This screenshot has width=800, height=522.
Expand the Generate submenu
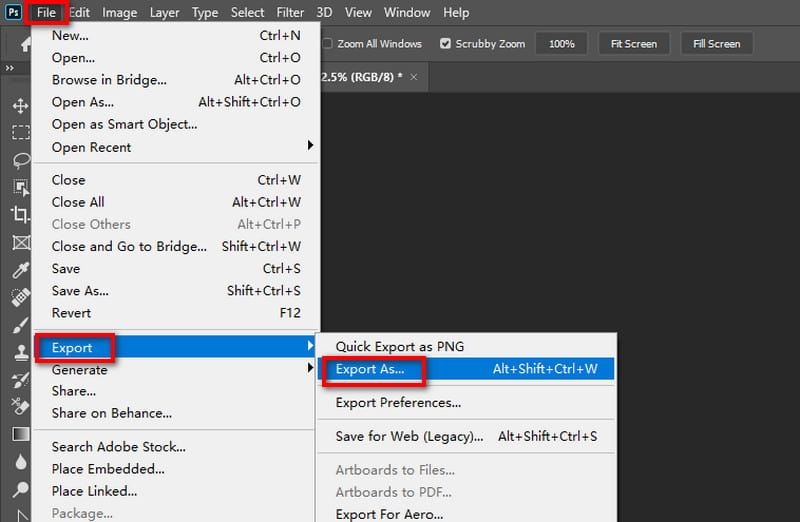[x=176, y=369]
